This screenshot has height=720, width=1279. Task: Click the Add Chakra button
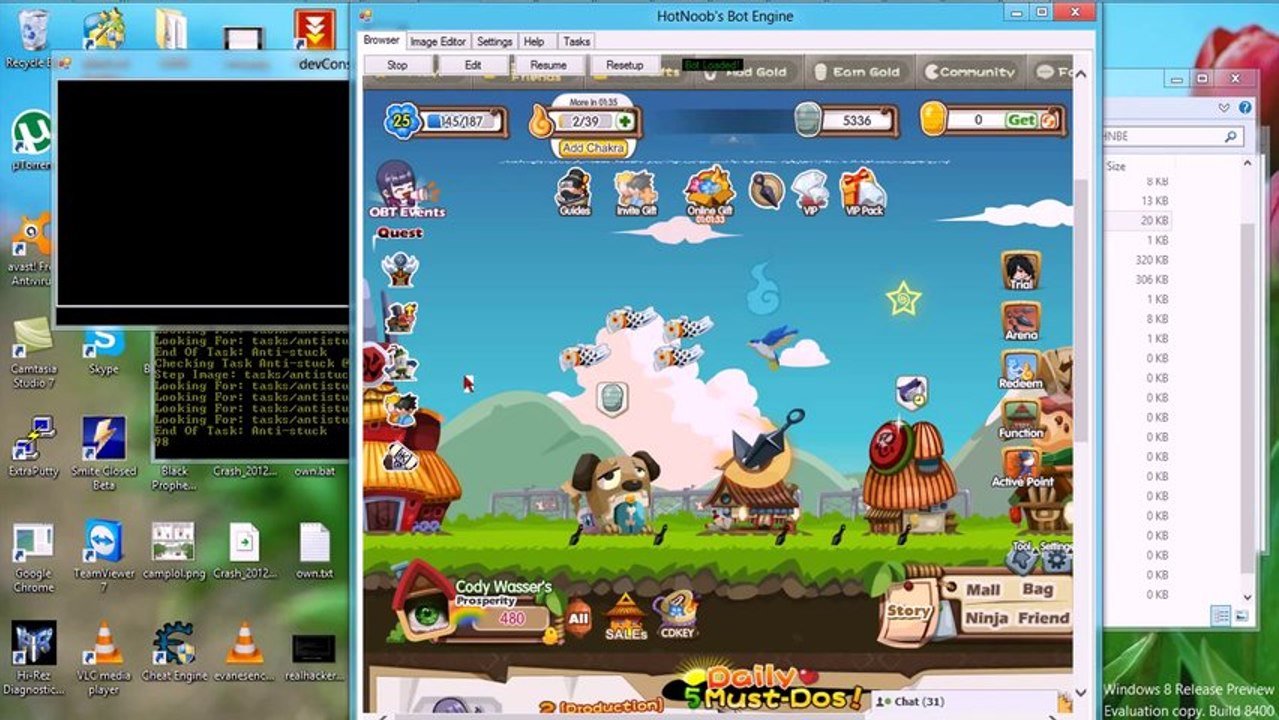[593, 148]
